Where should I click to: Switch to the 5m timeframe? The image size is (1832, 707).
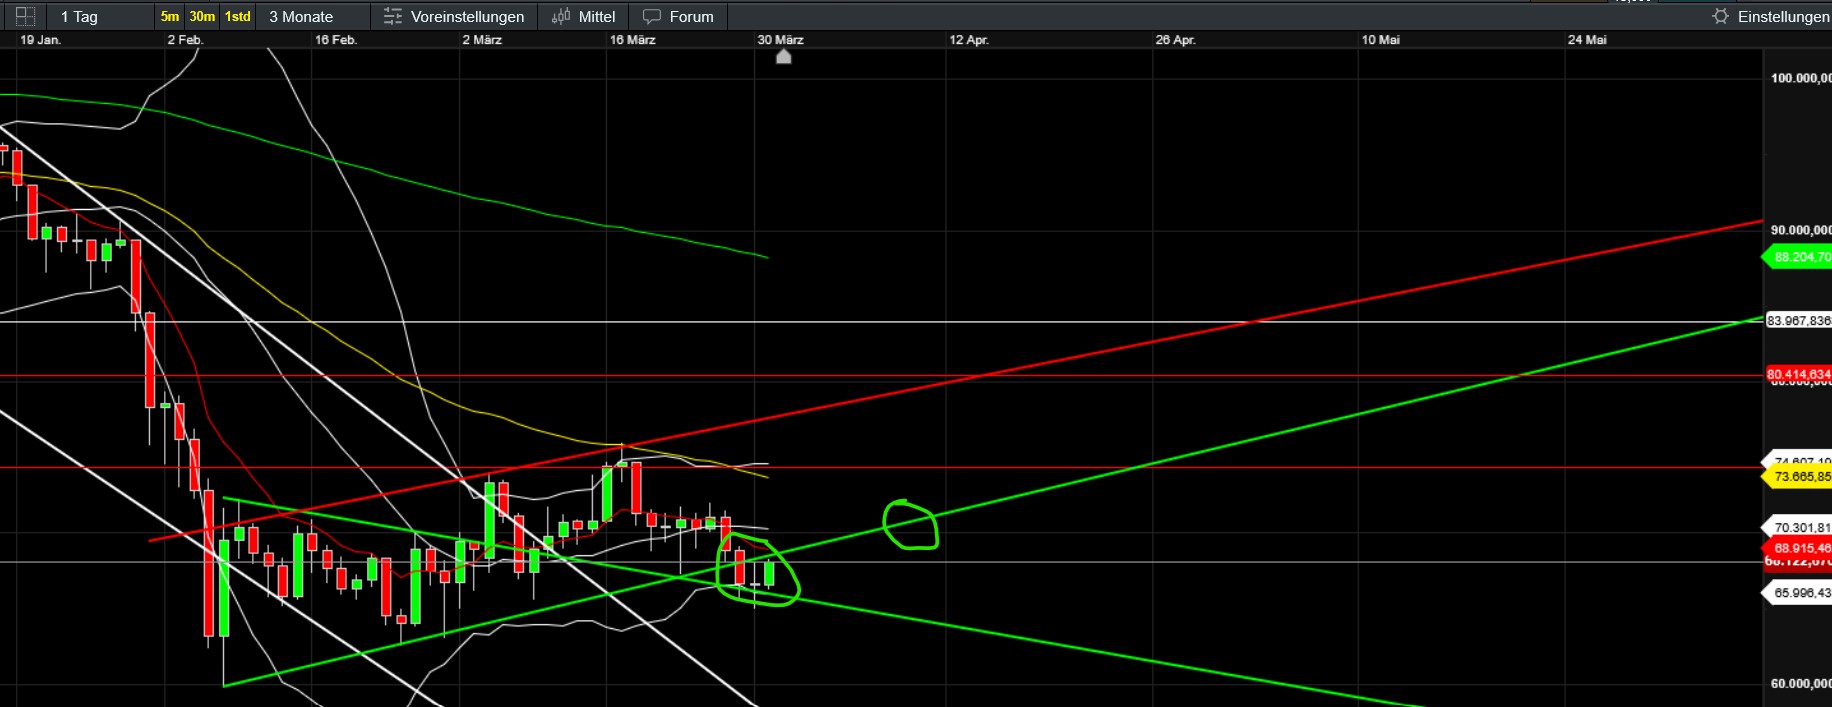[x=170, y=17]
